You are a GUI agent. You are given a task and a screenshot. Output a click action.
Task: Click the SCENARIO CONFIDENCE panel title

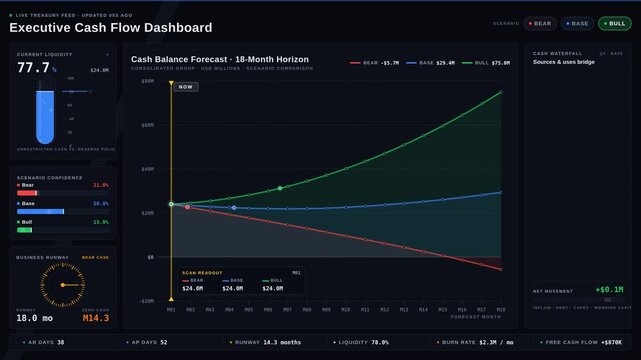49,178
